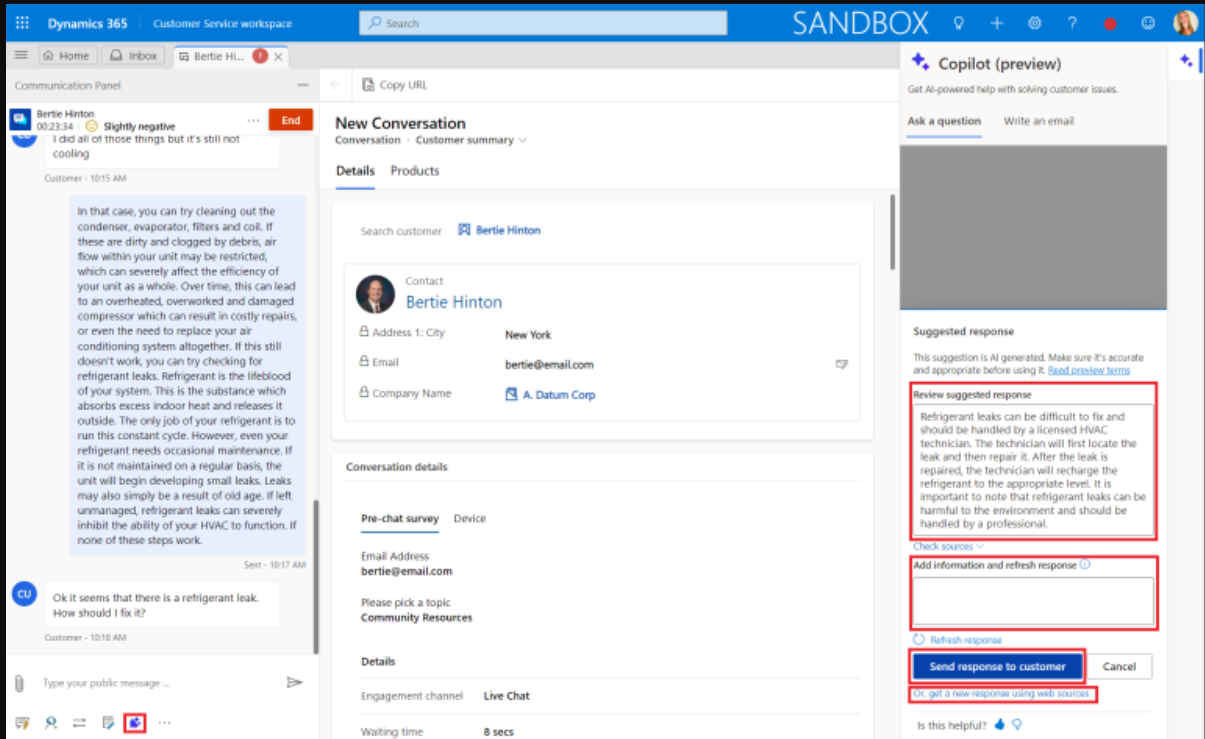Screen dimensions: 1205x739
Task: Open the Details tab
Action: pos(355,171)
